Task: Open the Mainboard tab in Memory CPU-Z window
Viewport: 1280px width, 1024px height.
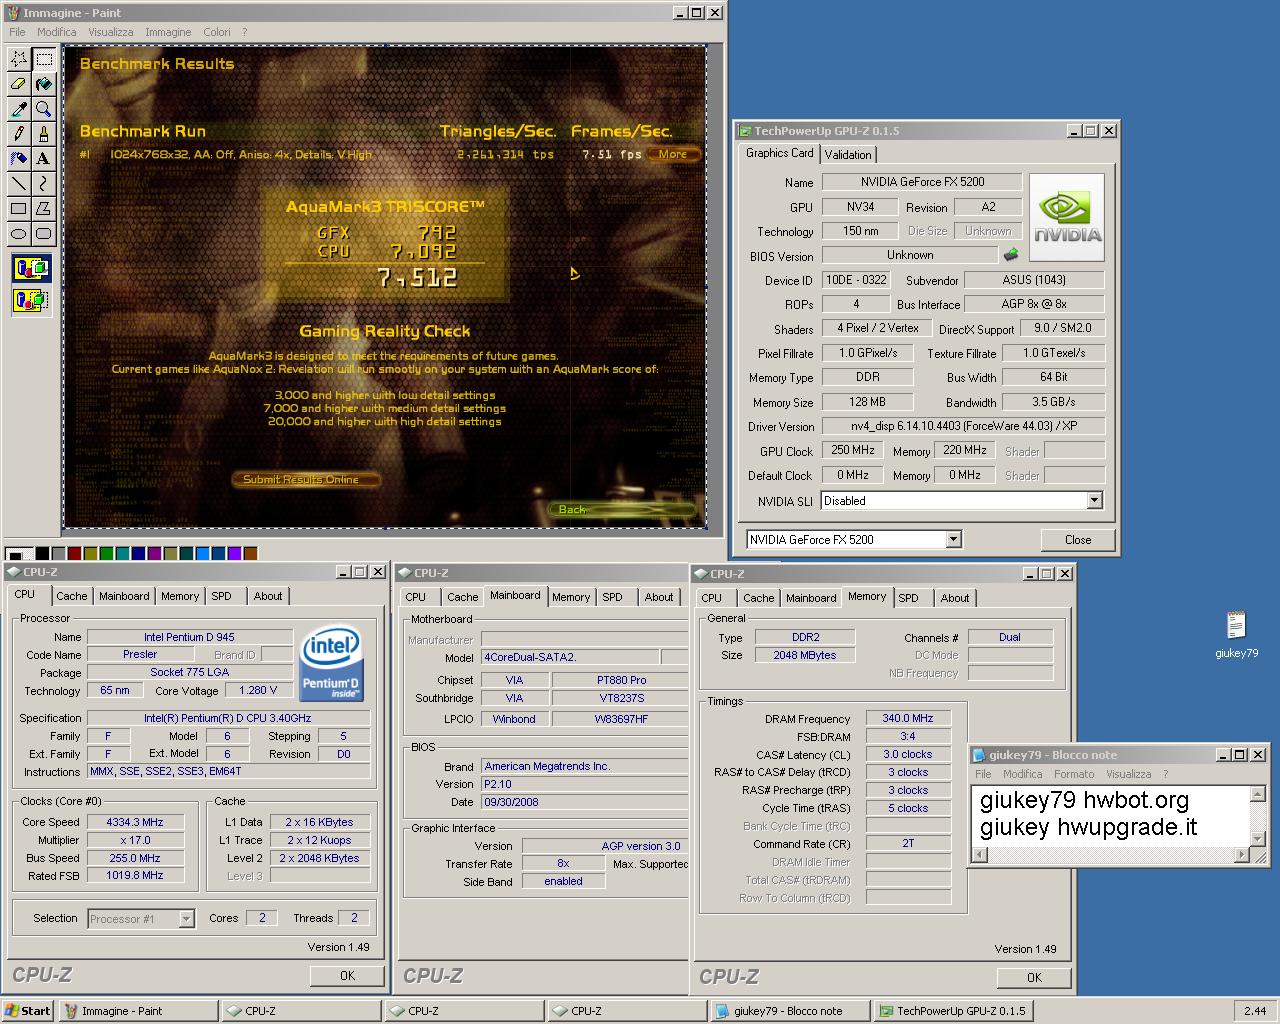Action: (811, 598)
